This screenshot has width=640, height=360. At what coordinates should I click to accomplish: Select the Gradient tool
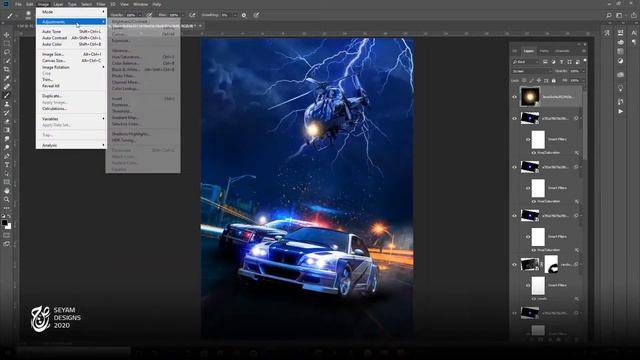pyautogui.click(x=7, y=130)
